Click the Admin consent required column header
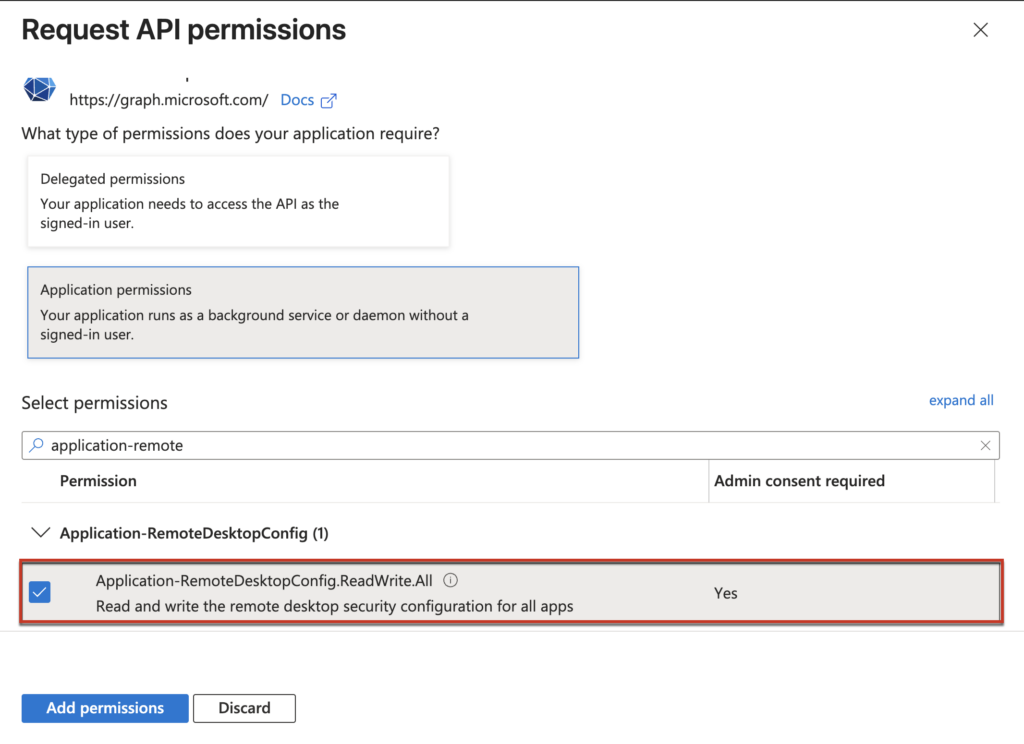 tap(799, 481)
